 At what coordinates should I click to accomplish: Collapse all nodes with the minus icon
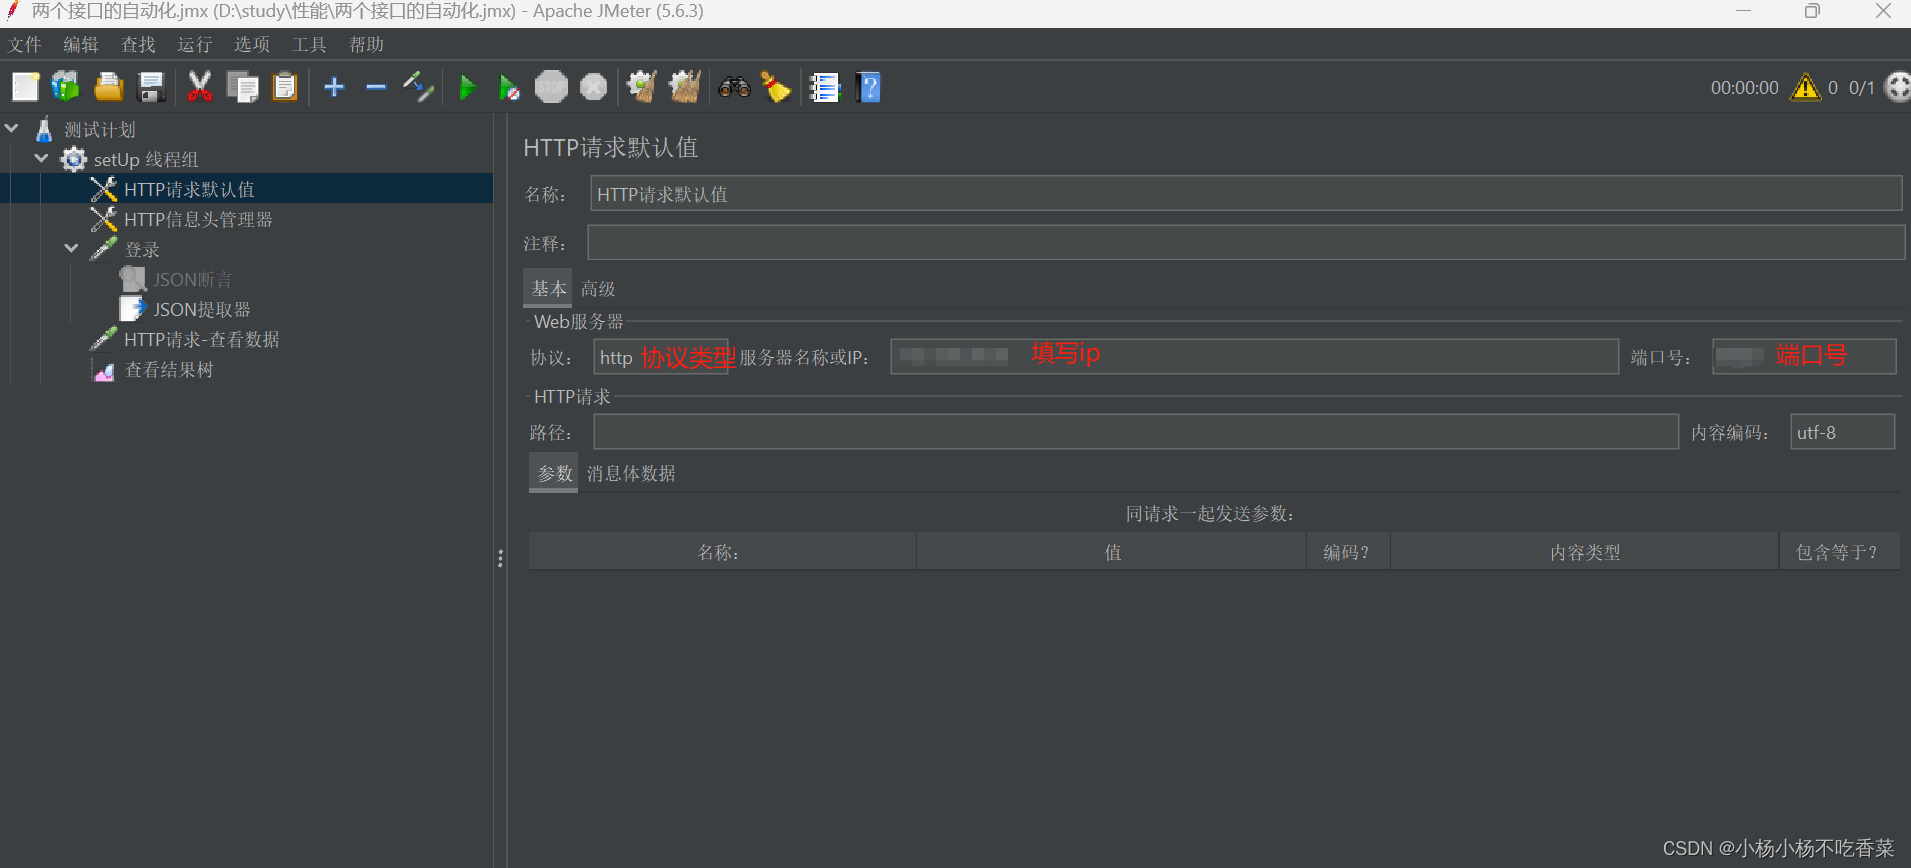click(376, 87)
